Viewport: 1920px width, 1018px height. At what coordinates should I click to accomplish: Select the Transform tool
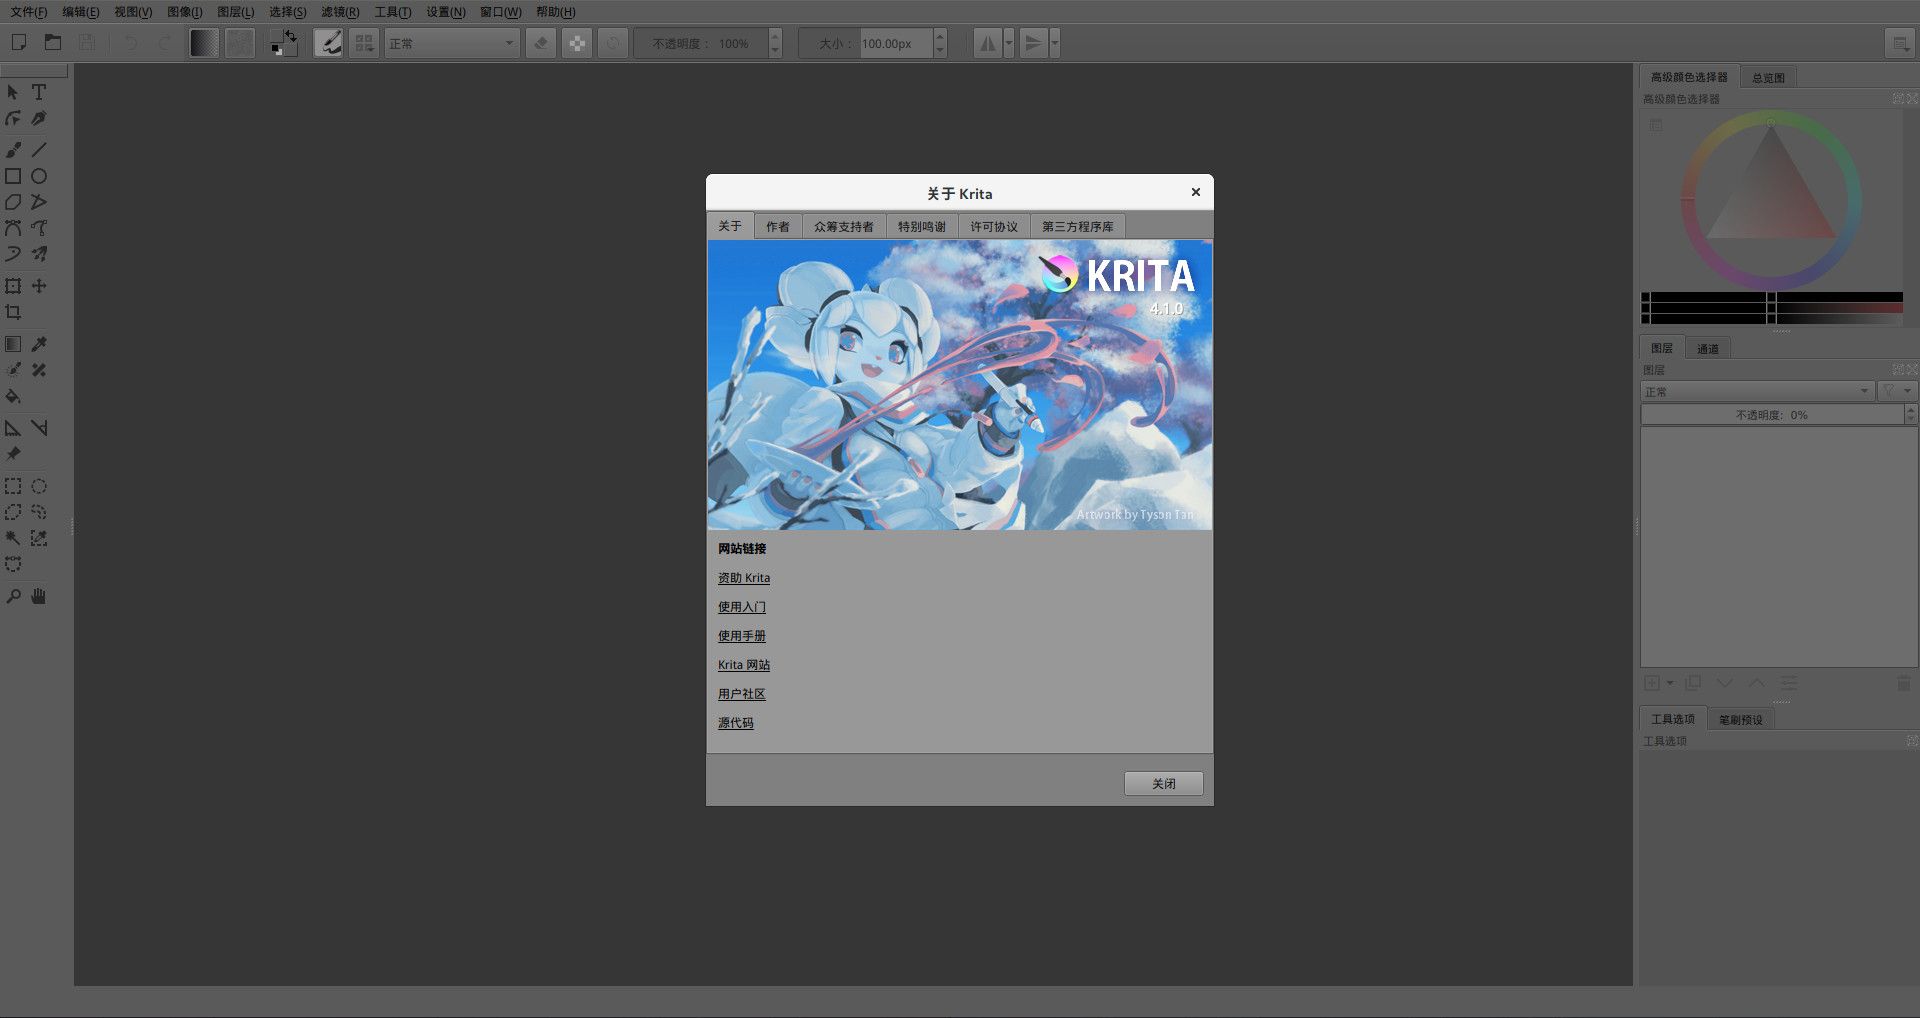13,286
